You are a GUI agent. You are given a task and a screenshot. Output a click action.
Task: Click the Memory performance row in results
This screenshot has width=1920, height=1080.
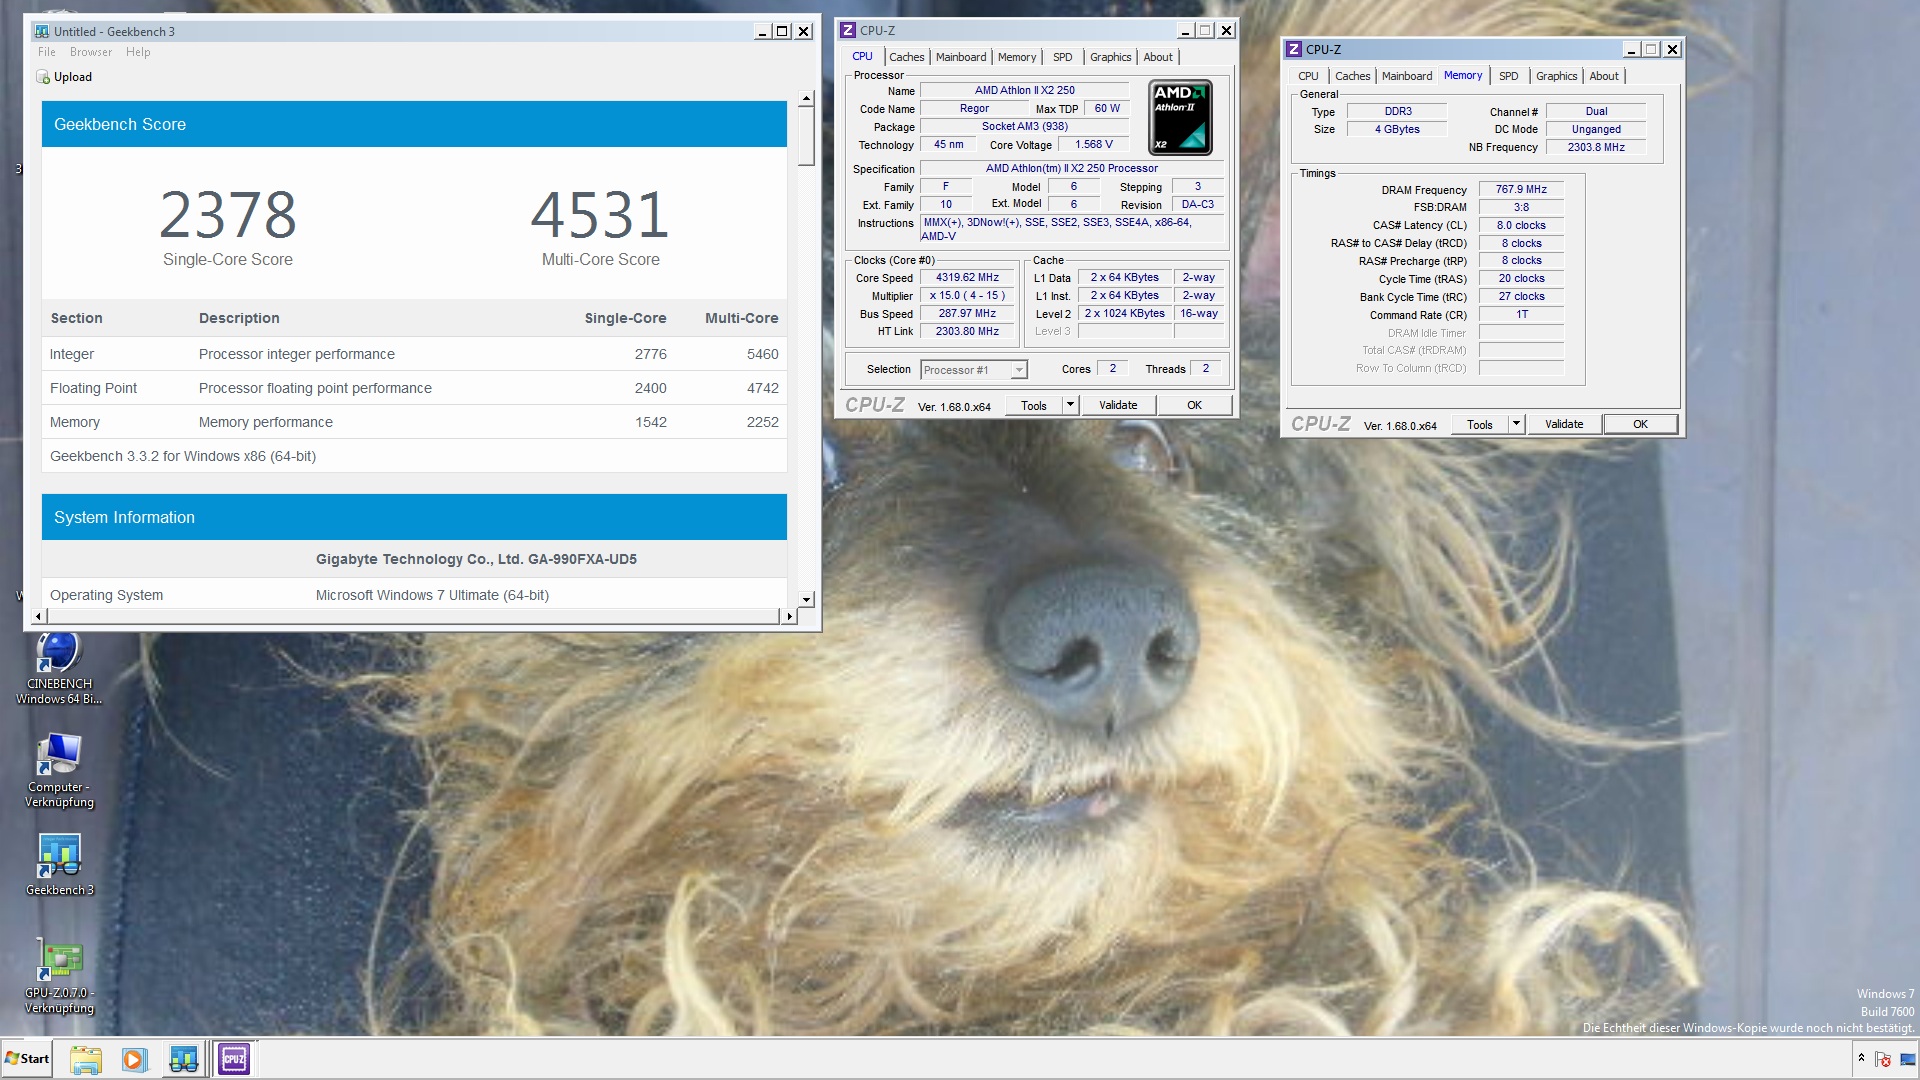point(414,422)
